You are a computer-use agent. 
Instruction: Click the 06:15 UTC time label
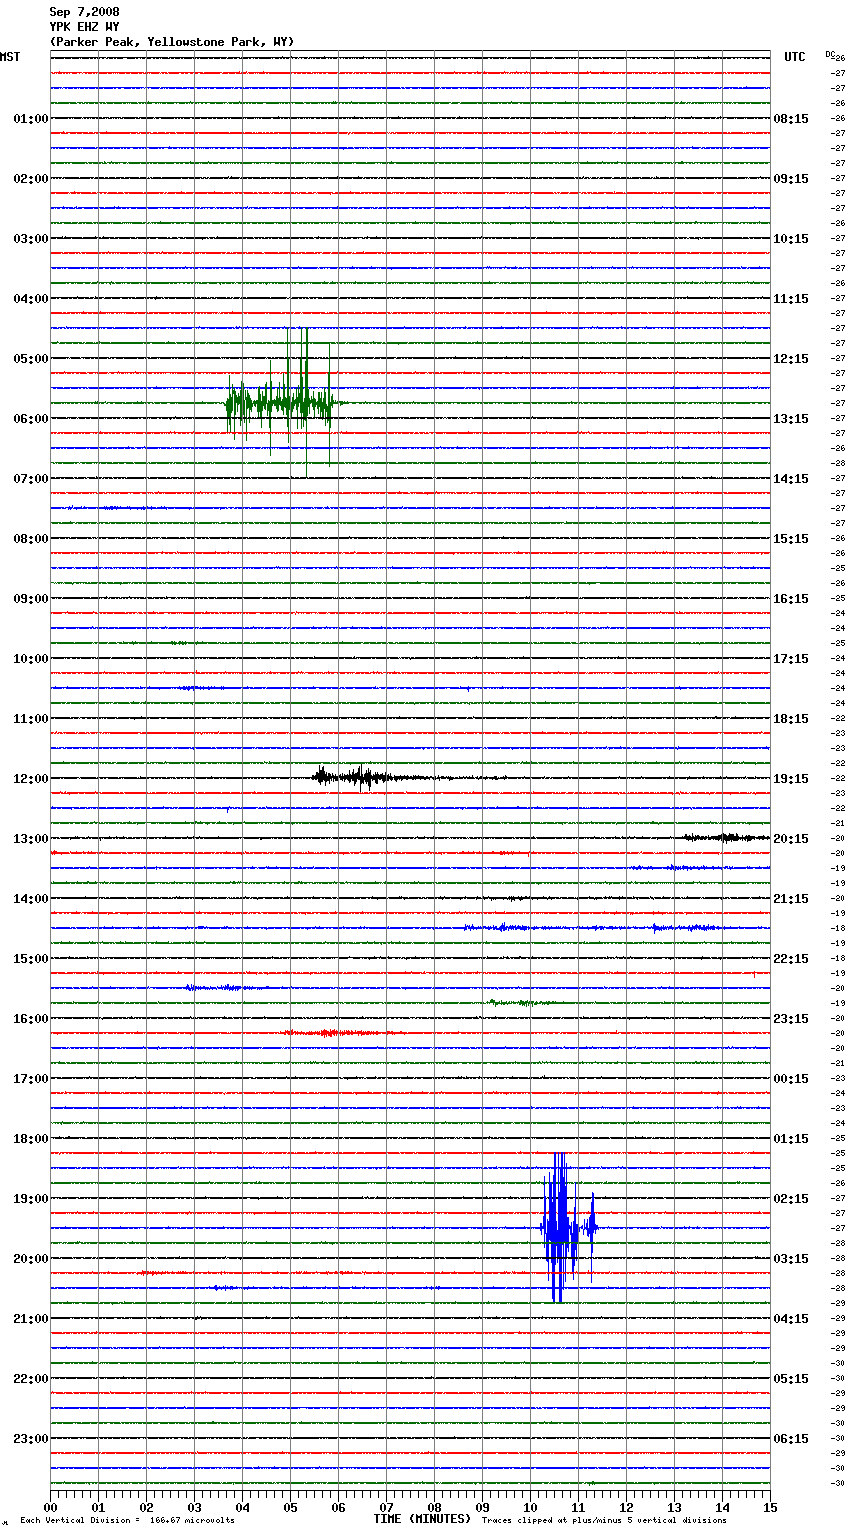(791, 1439)
